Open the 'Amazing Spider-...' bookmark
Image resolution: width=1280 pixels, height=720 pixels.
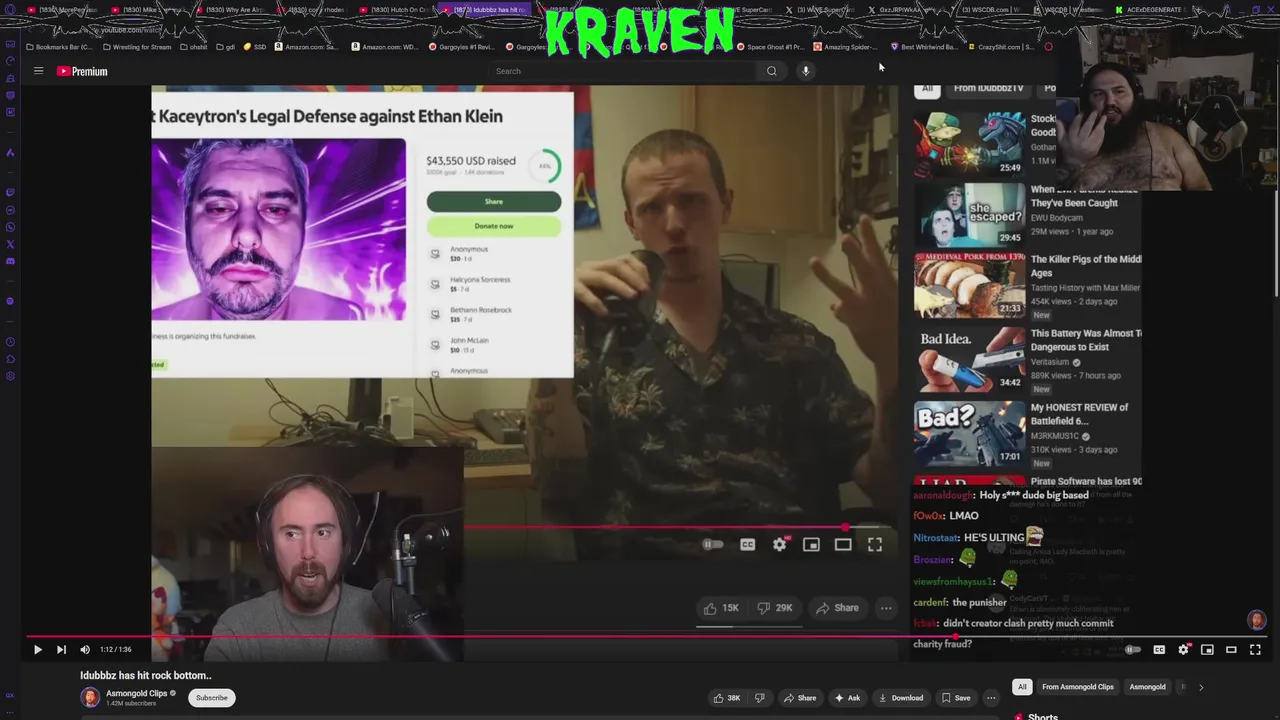click(847, 47)
